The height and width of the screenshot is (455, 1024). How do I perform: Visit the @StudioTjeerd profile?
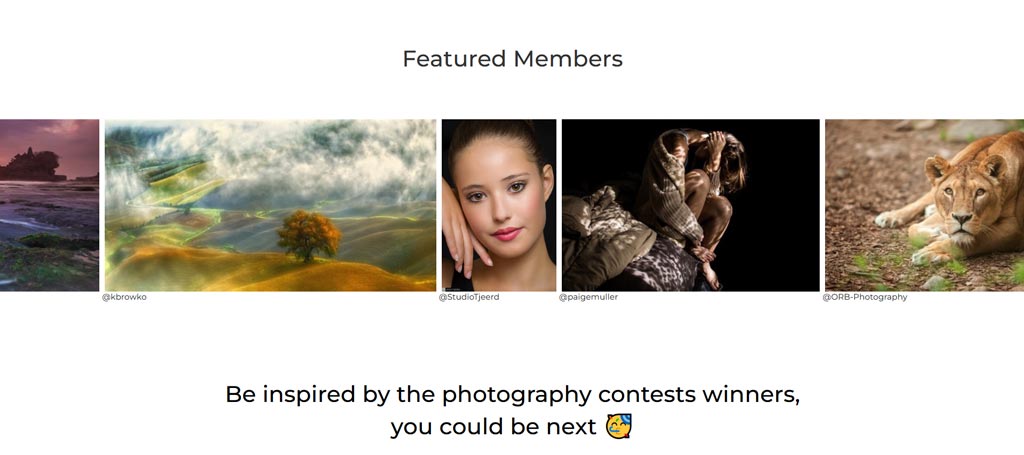point(469,297)
